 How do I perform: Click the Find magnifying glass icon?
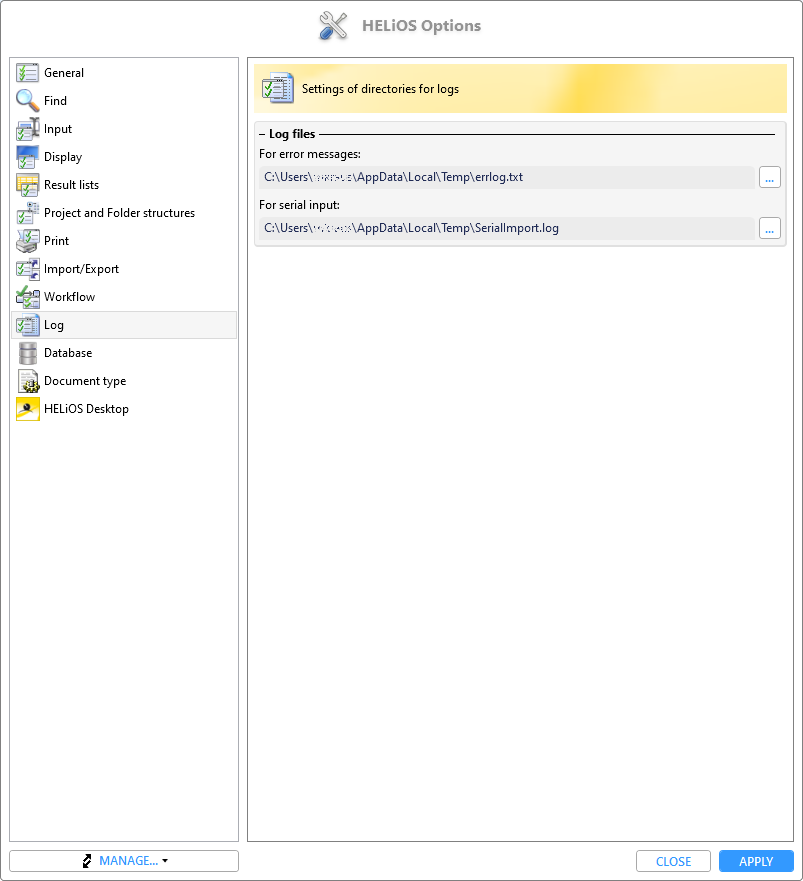pos(28,101)
